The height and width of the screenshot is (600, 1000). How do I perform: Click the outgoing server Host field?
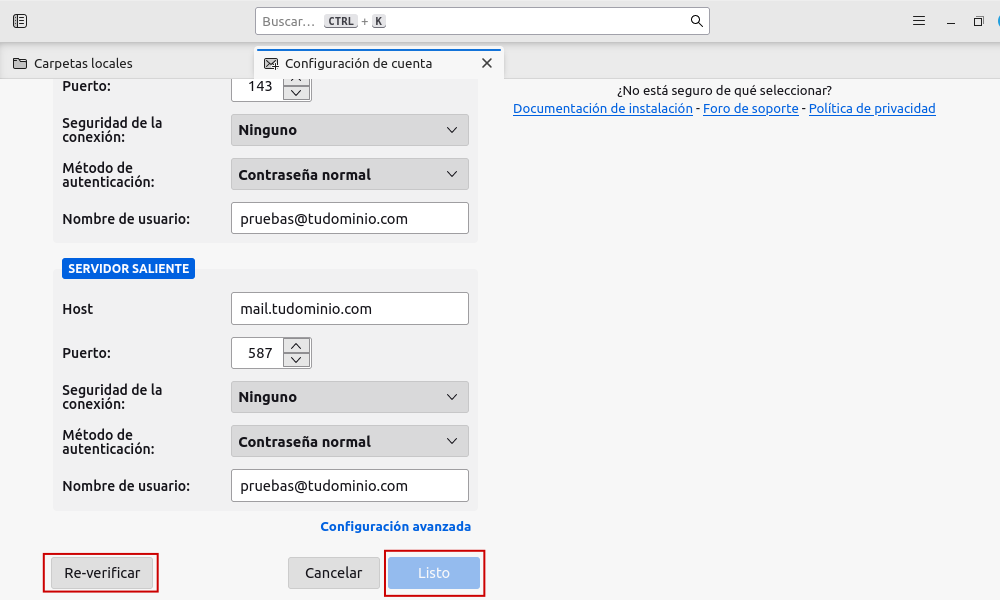click(349, 309)
